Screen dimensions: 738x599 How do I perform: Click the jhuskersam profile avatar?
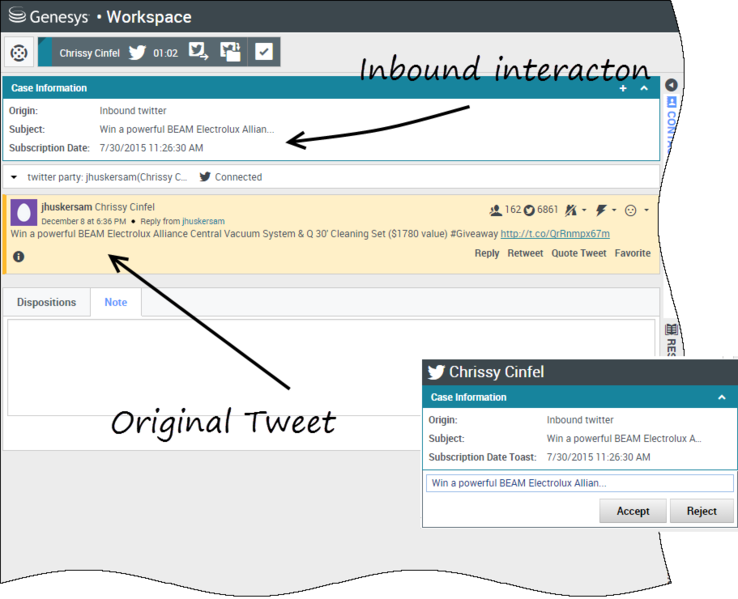pos(24,212)
